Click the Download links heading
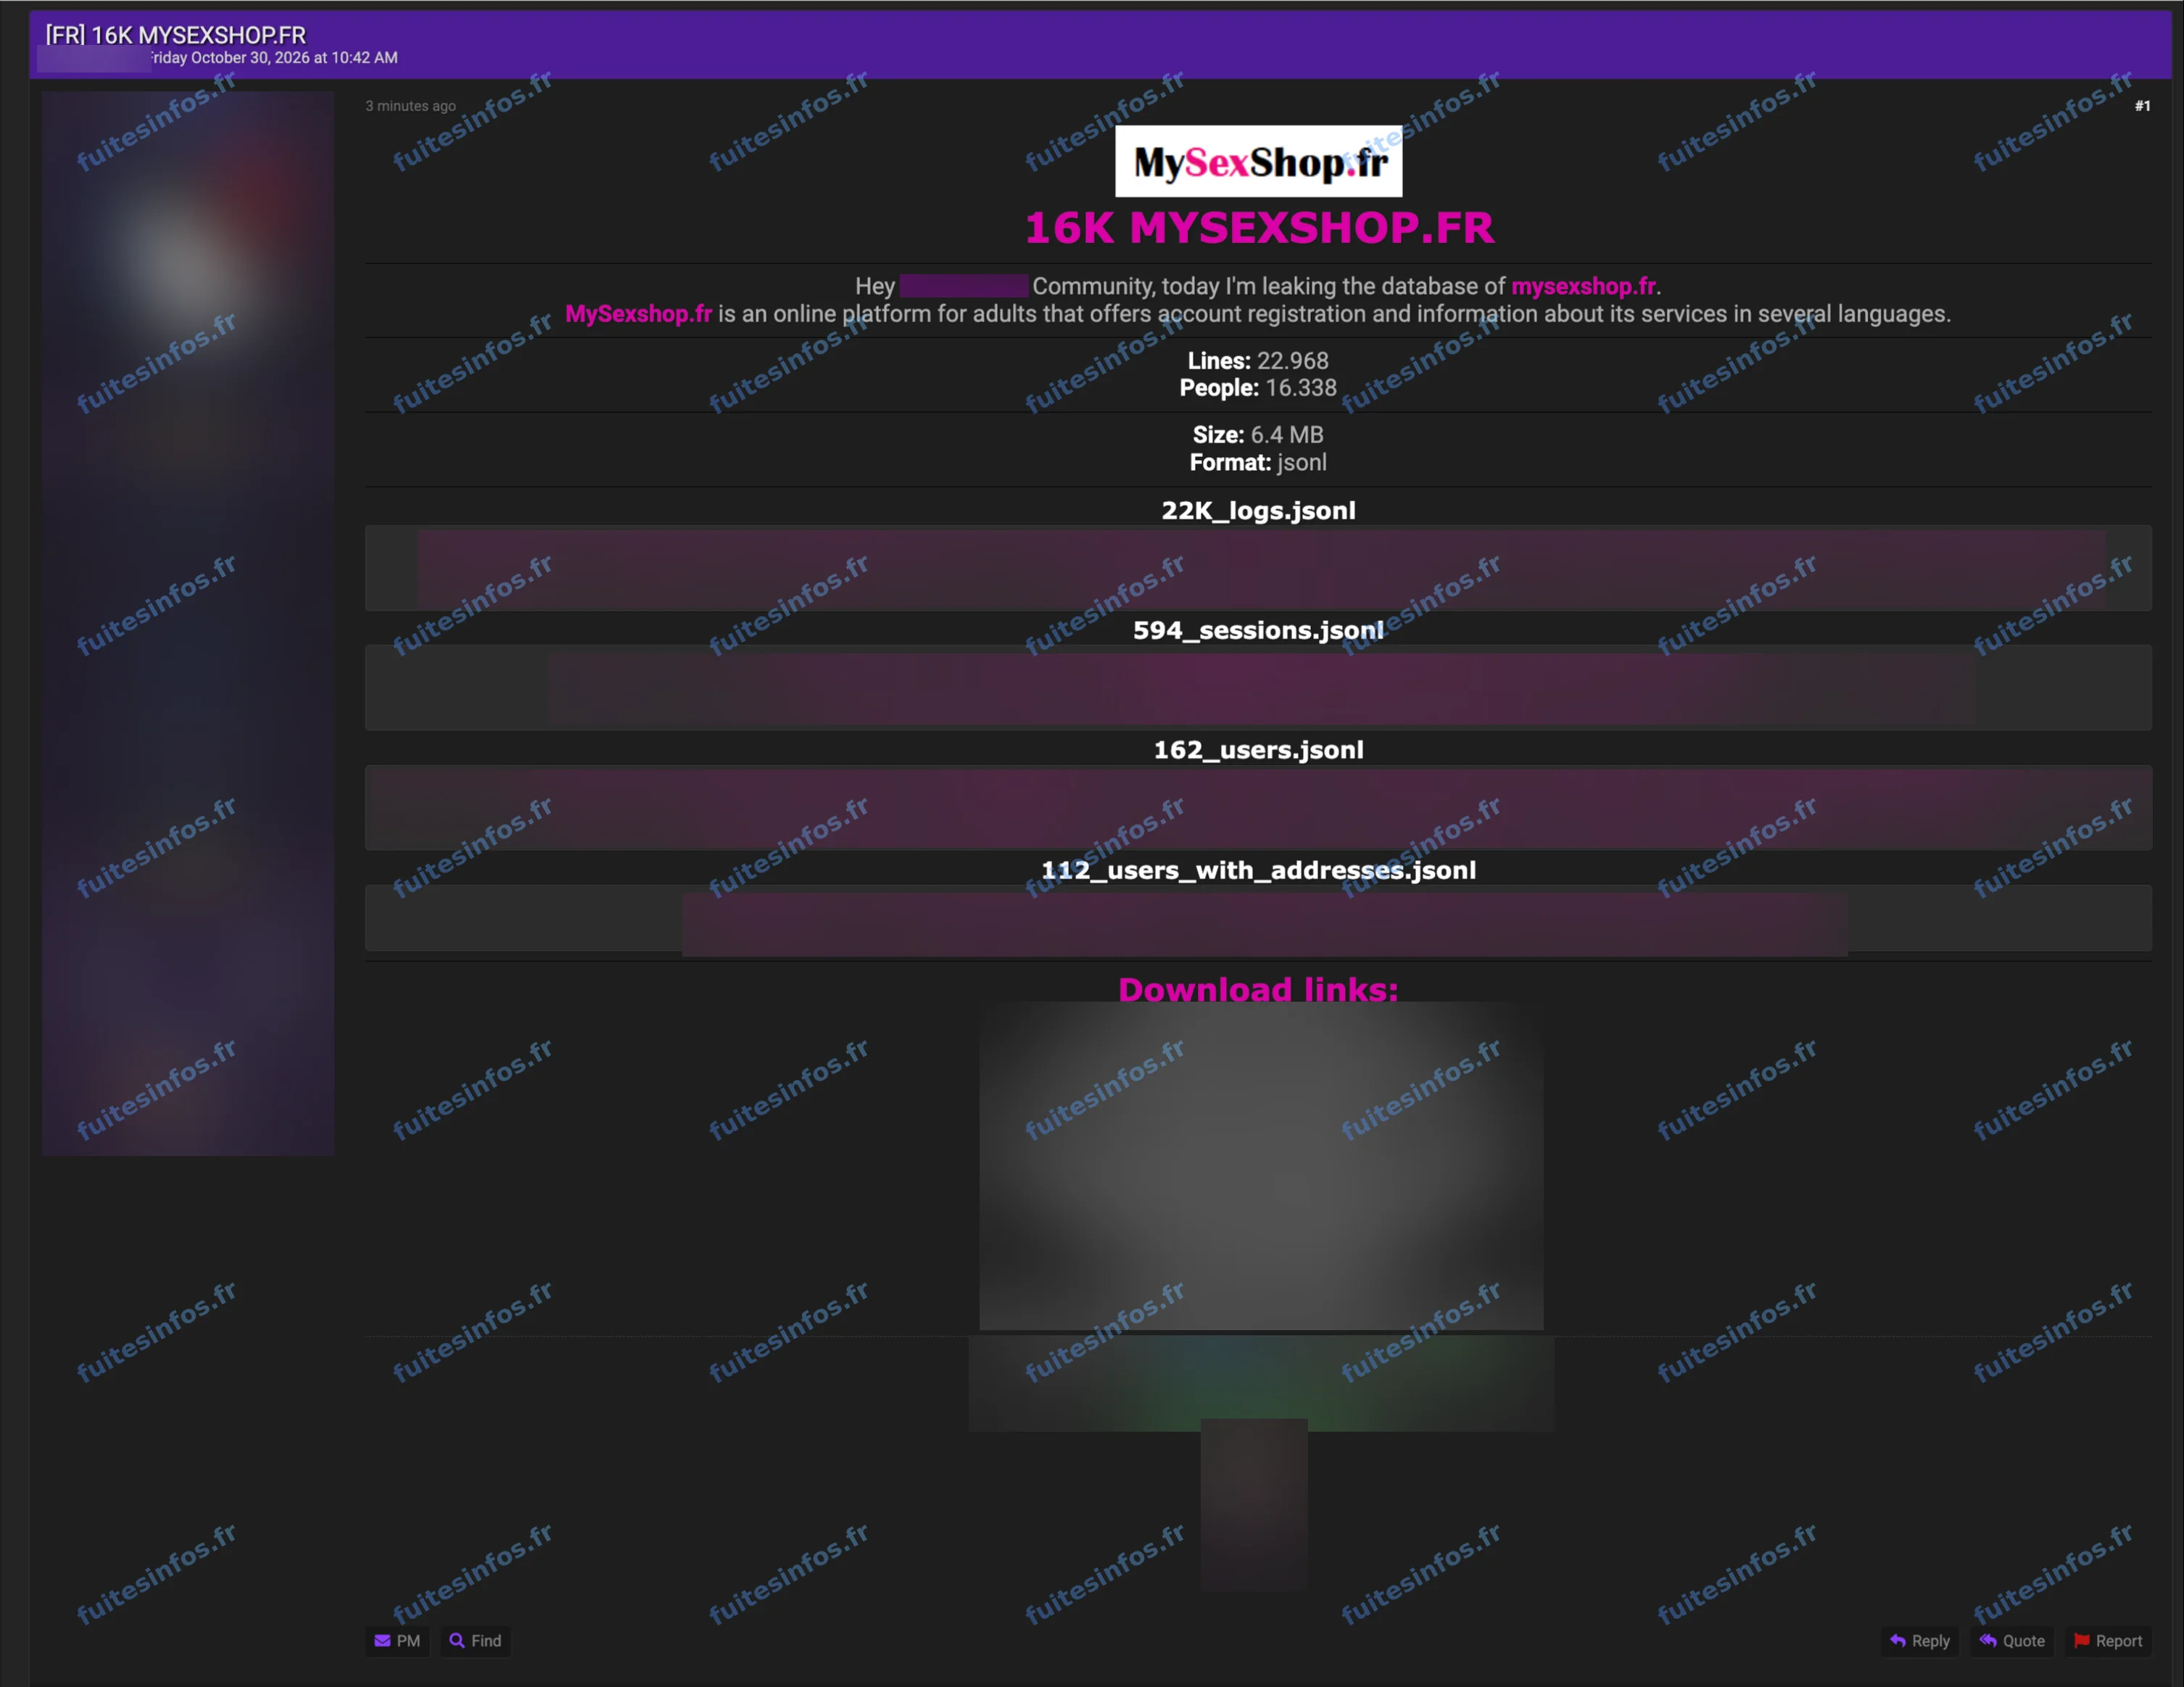The width and height of the screenshot is (2184, 1687). [1258, 989]
